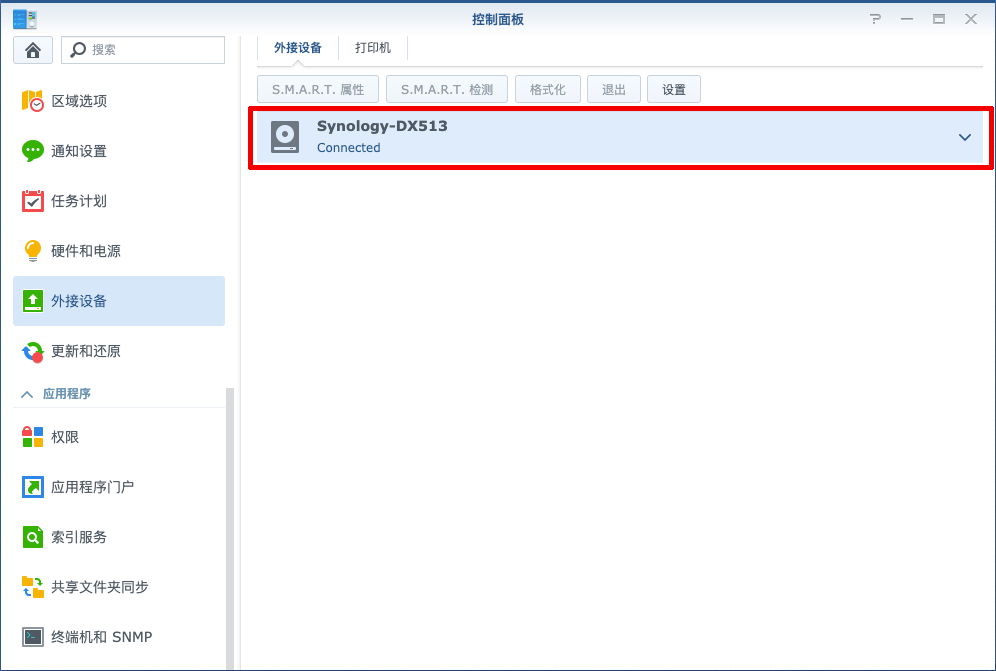Open 任务计划 task scheduler icon

(33, 201)
